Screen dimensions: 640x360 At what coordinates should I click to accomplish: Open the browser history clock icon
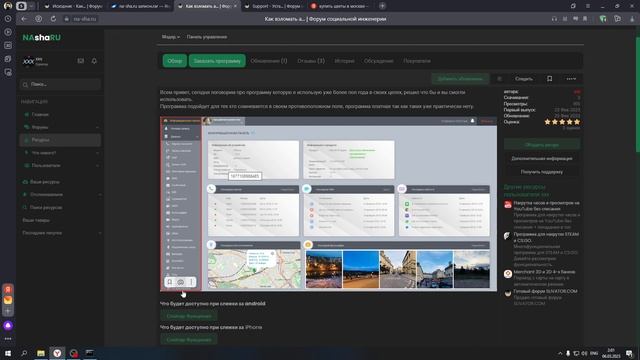8,19
